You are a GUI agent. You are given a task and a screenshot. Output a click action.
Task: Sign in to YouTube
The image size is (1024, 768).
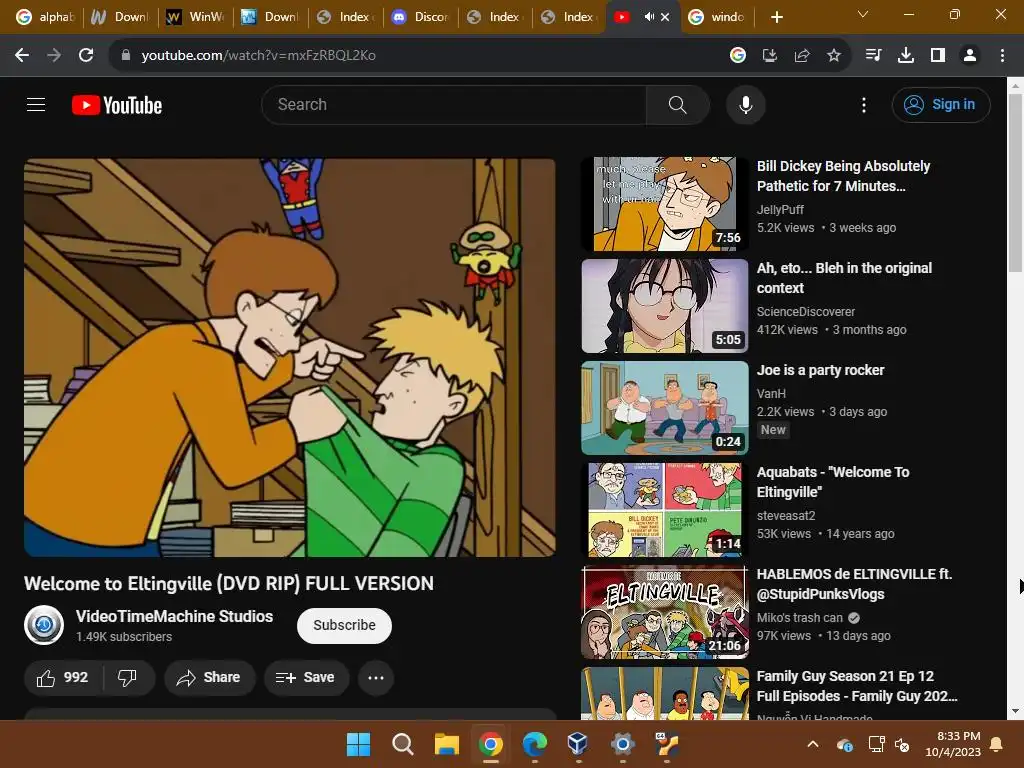pos(941,104)
